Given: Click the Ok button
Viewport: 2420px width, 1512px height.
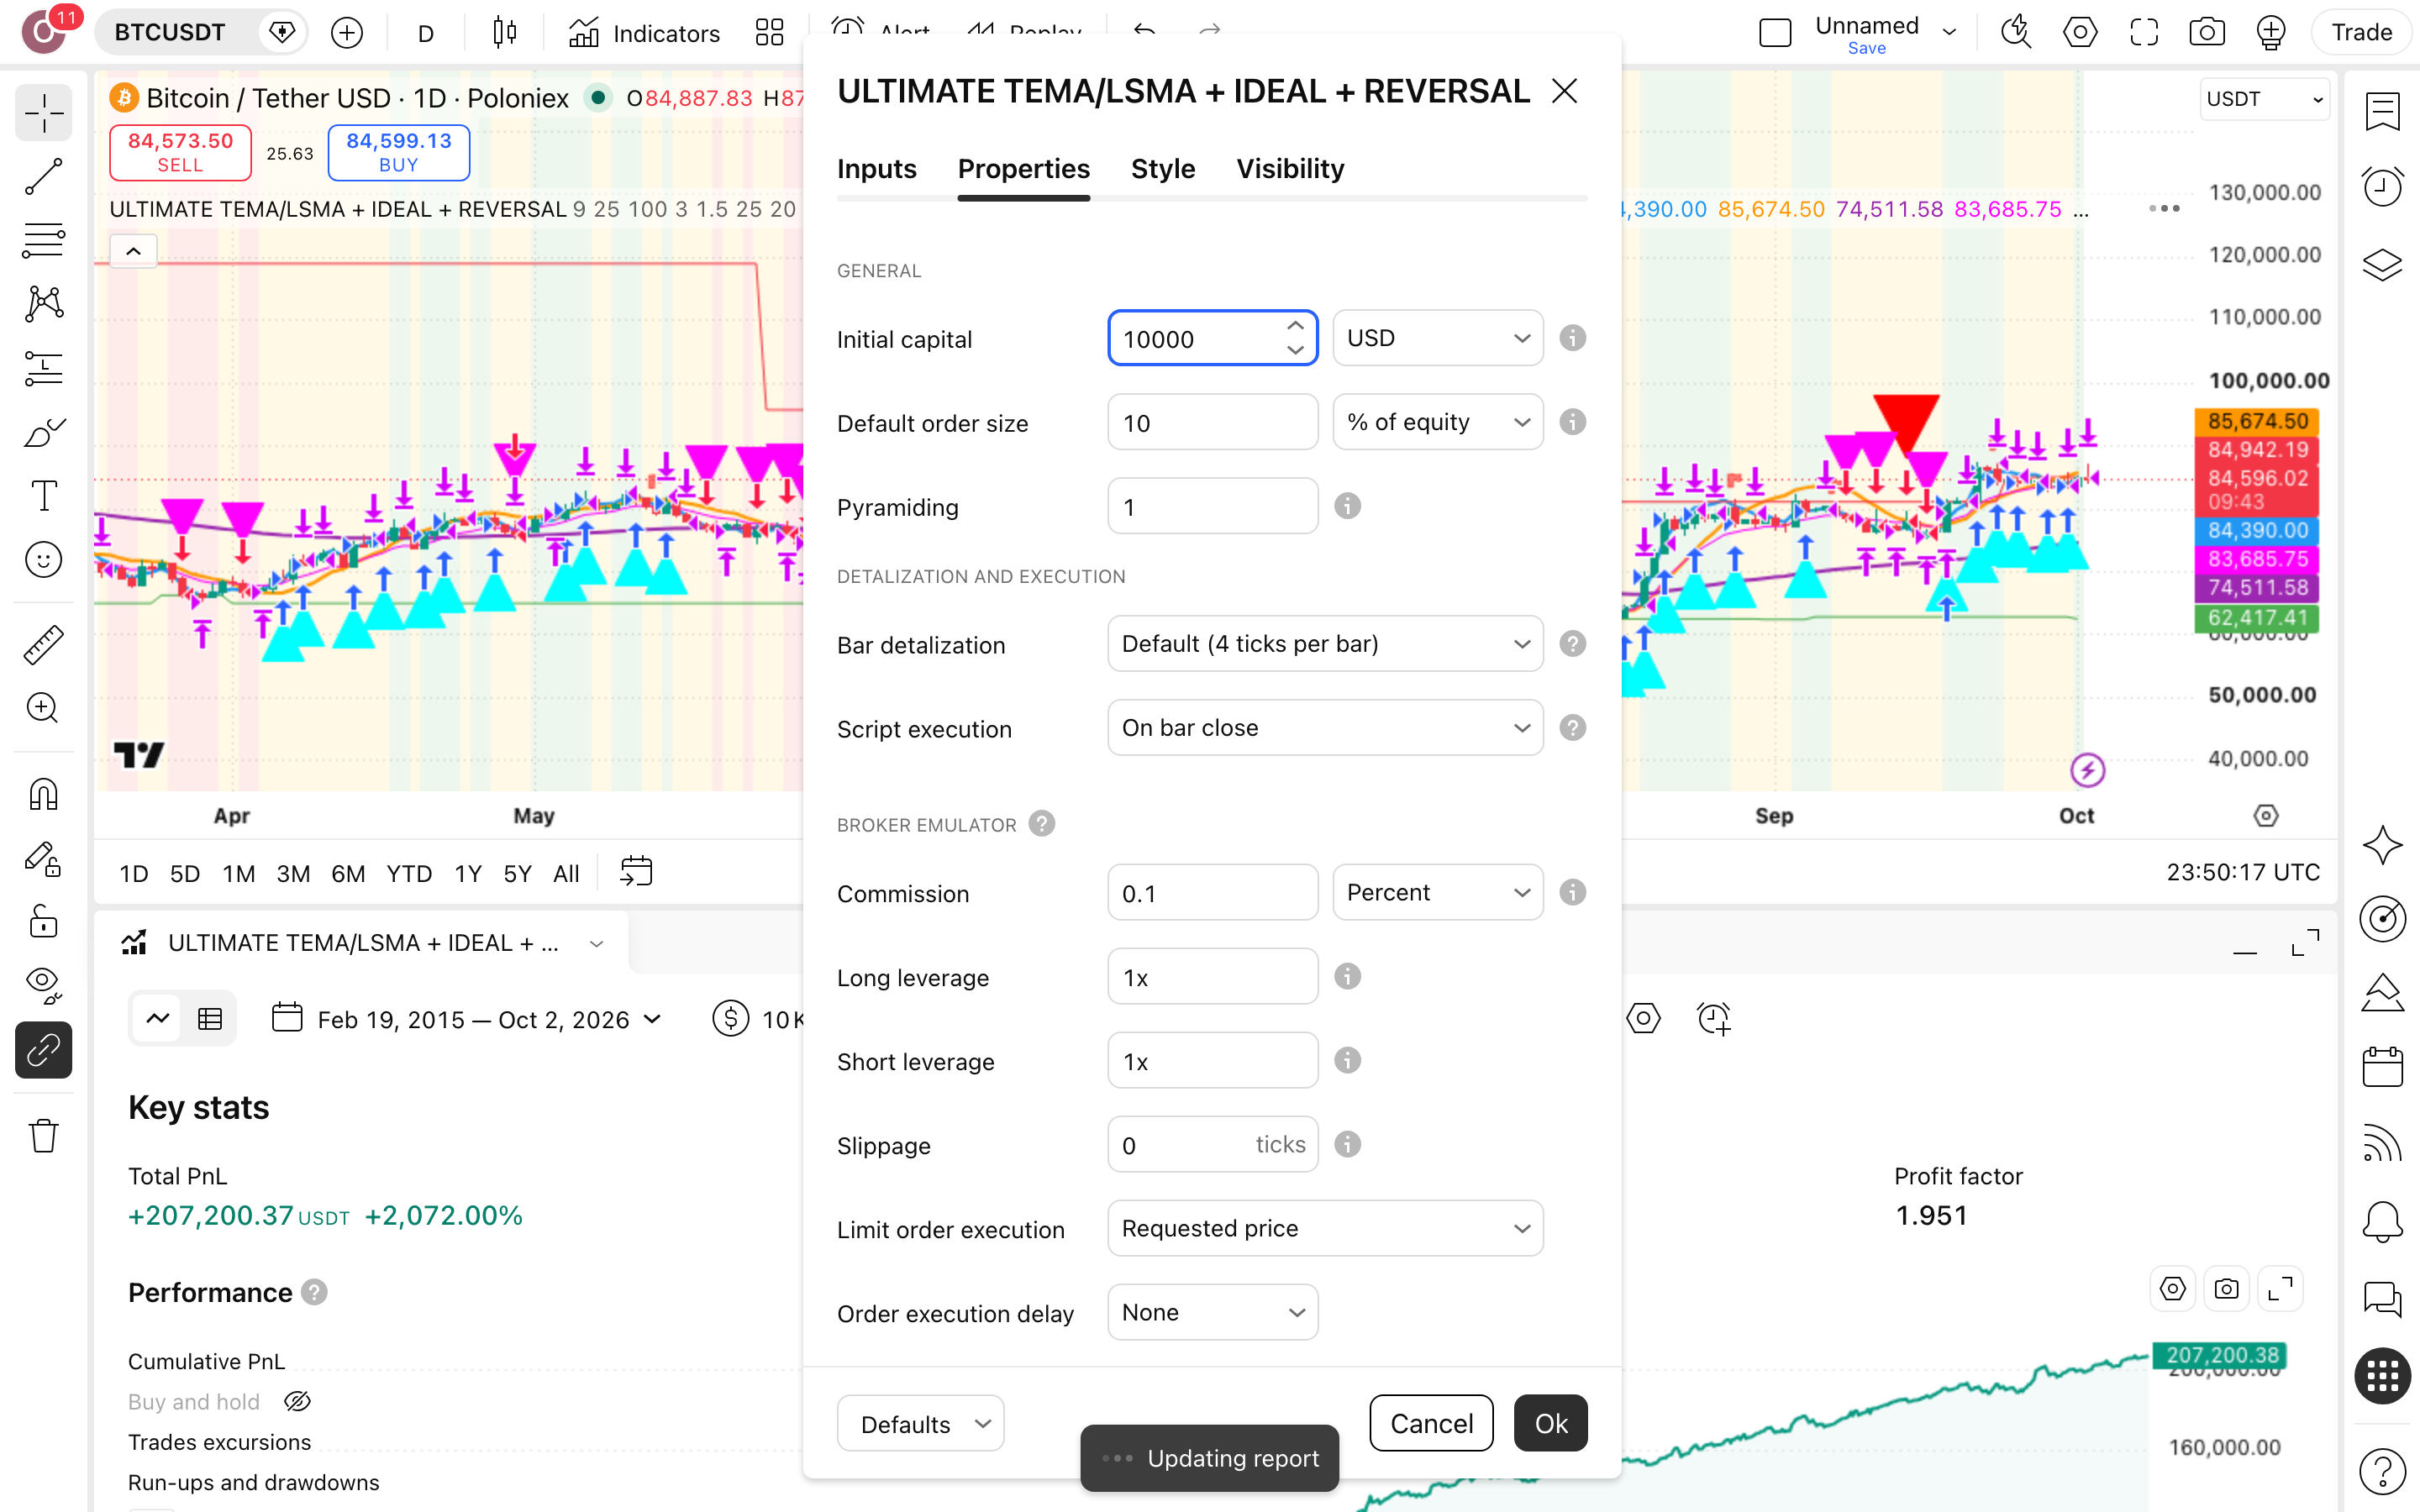Looking at the screenshot, I should coord(1550,1423).
